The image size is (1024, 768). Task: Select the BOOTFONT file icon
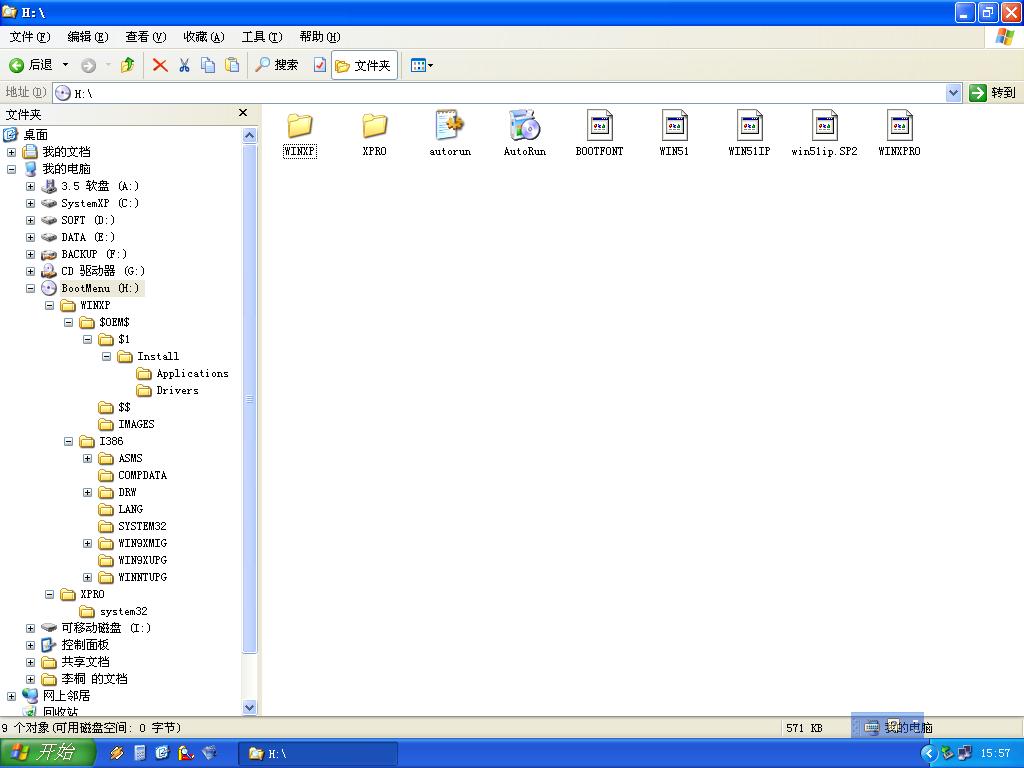tap(600, 135)
